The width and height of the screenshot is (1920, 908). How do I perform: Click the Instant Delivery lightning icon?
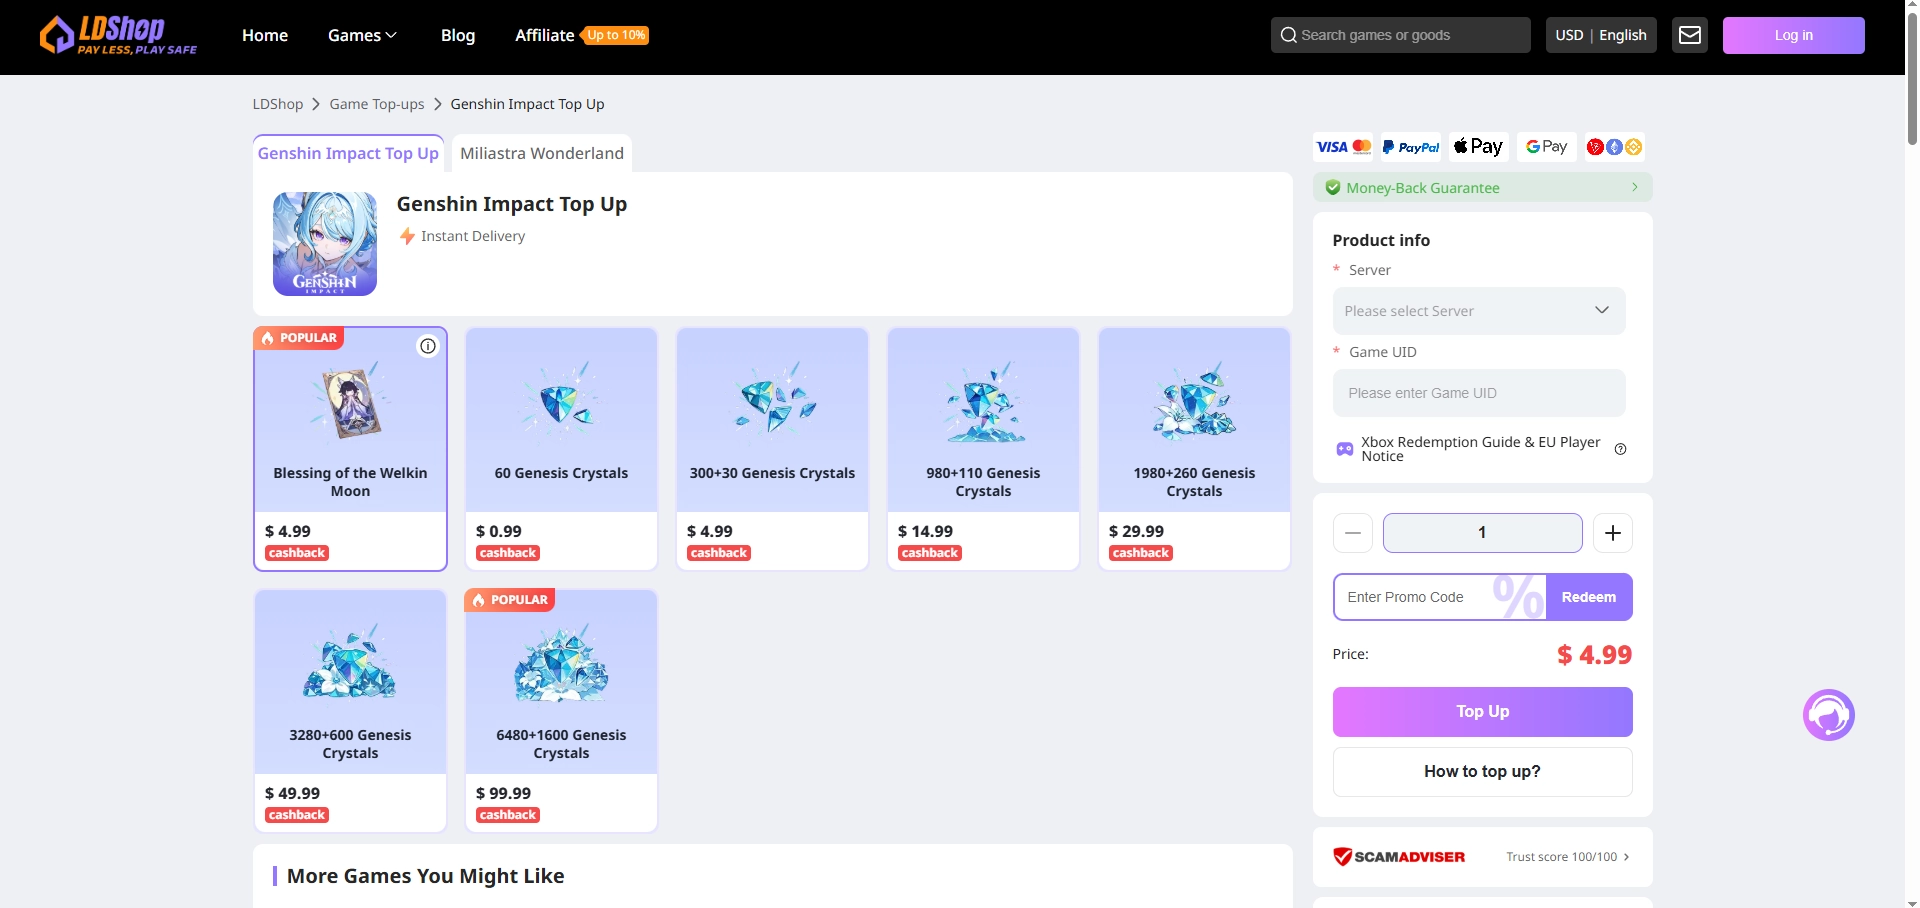(407, 236)
